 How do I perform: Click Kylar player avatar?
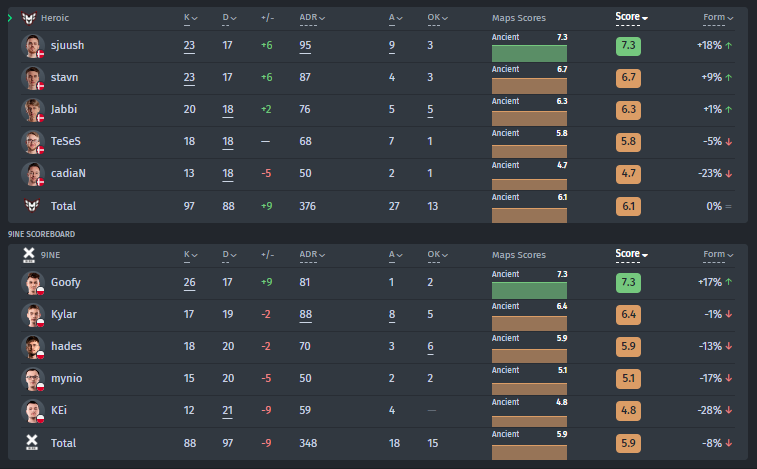(x=33, y=315)
